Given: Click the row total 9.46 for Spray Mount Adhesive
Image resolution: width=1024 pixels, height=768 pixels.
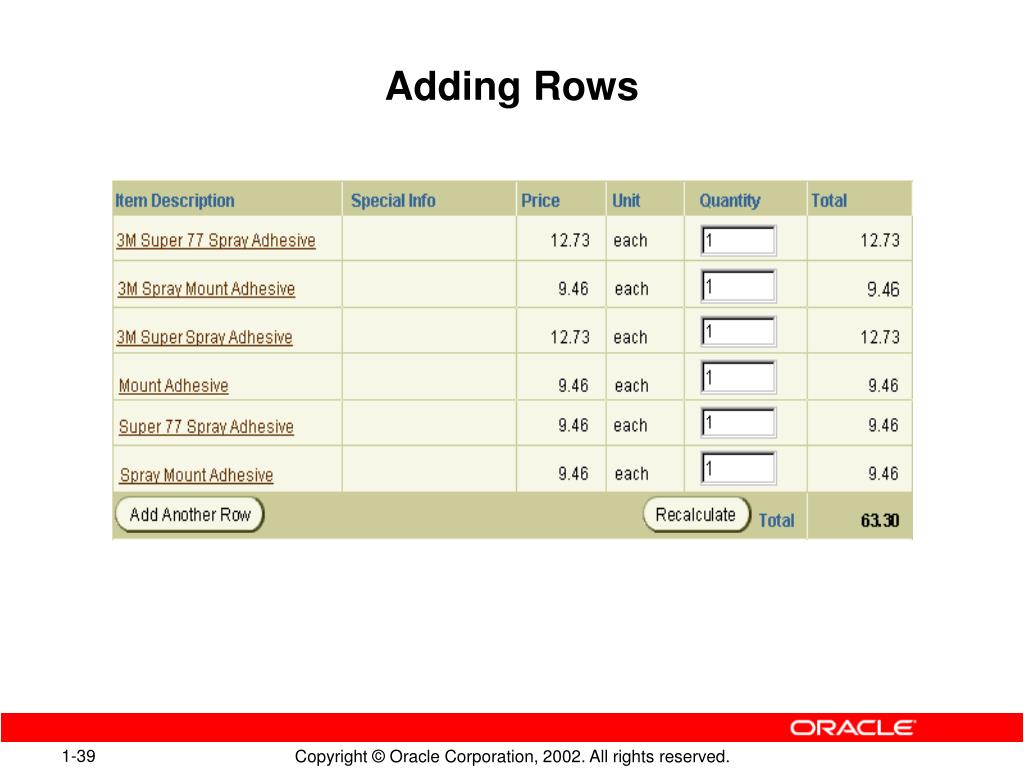Looking at the screenshot, I should point(884,473).
